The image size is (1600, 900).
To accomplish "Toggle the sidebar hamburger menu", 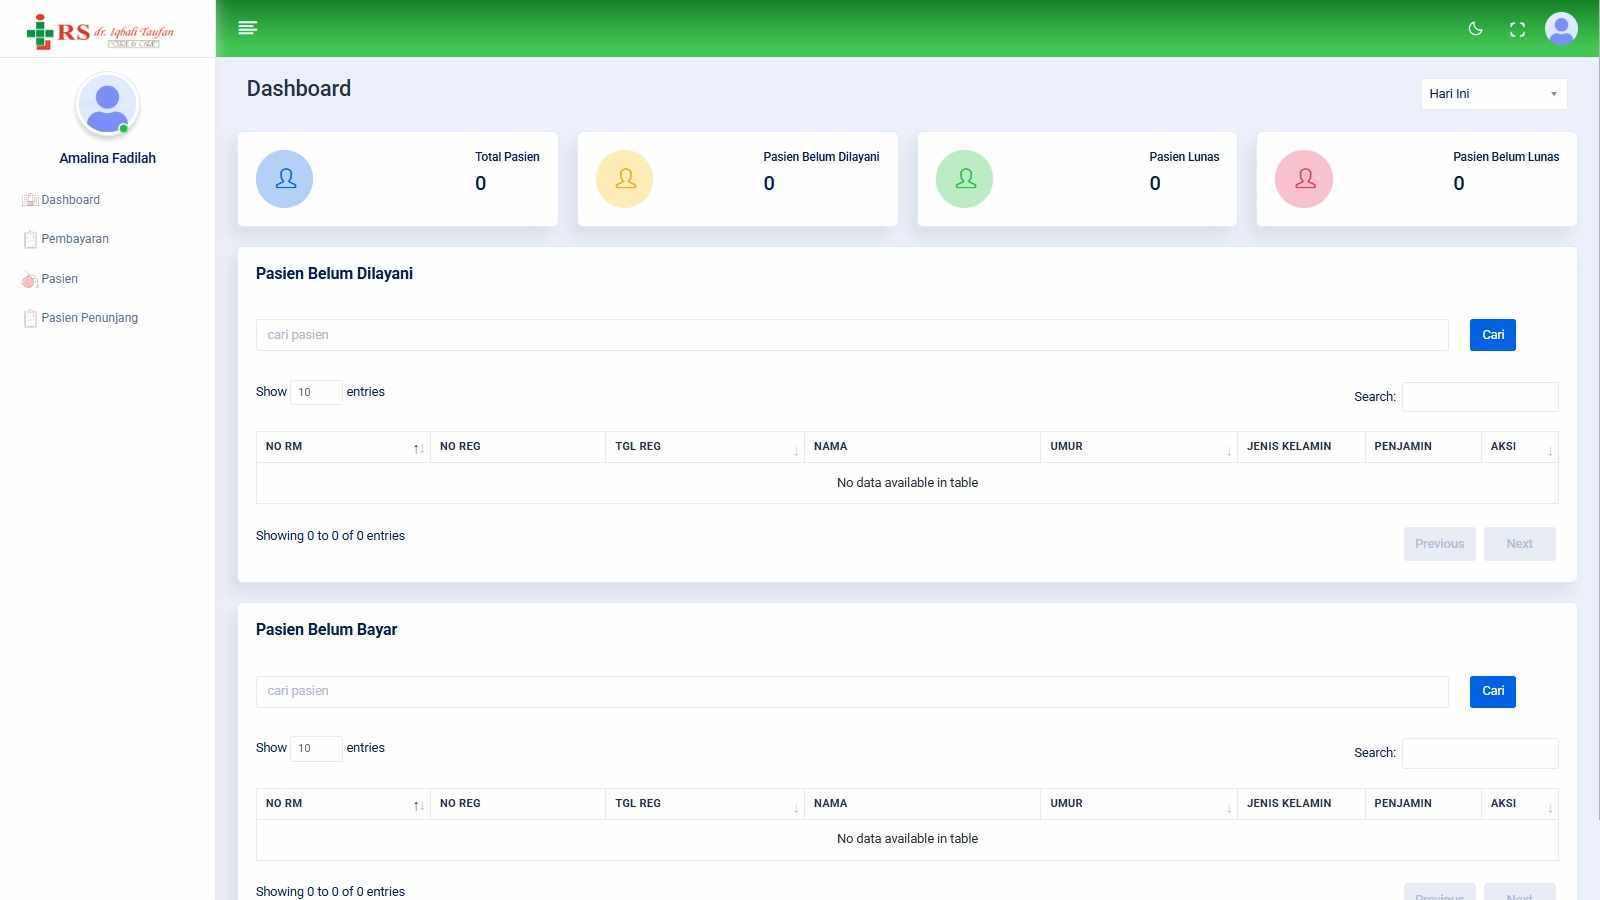I will (248, 28).
